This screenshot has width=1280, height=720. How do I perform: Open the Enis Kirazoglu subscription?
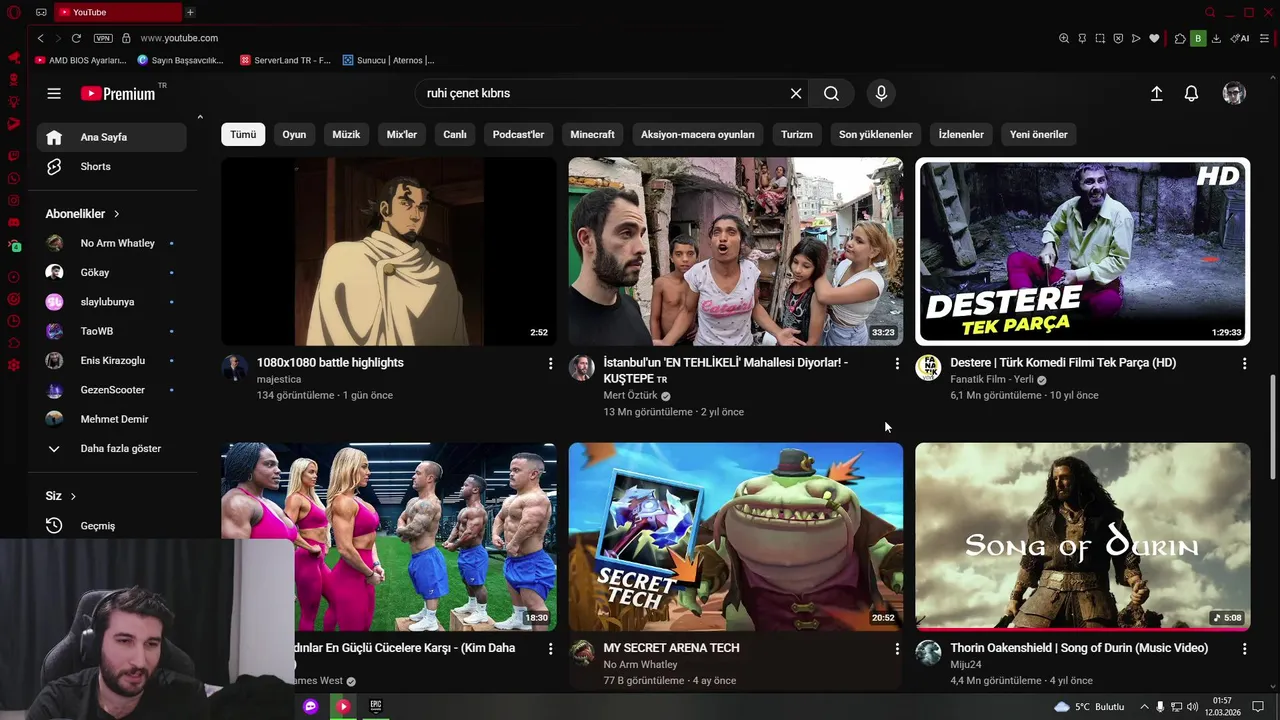point(111,360)
